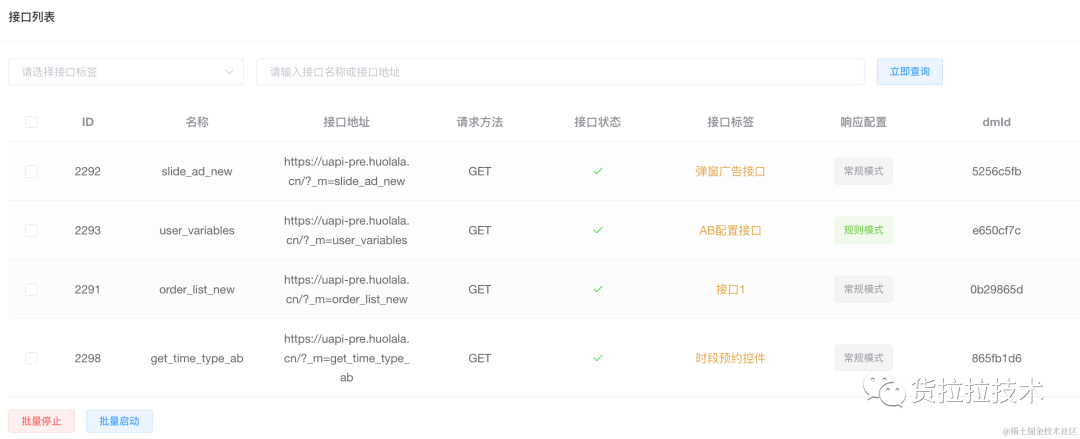This screenshot has height=439, width=1080.
Task: Click the dmId column header
Action: (996, 122)
